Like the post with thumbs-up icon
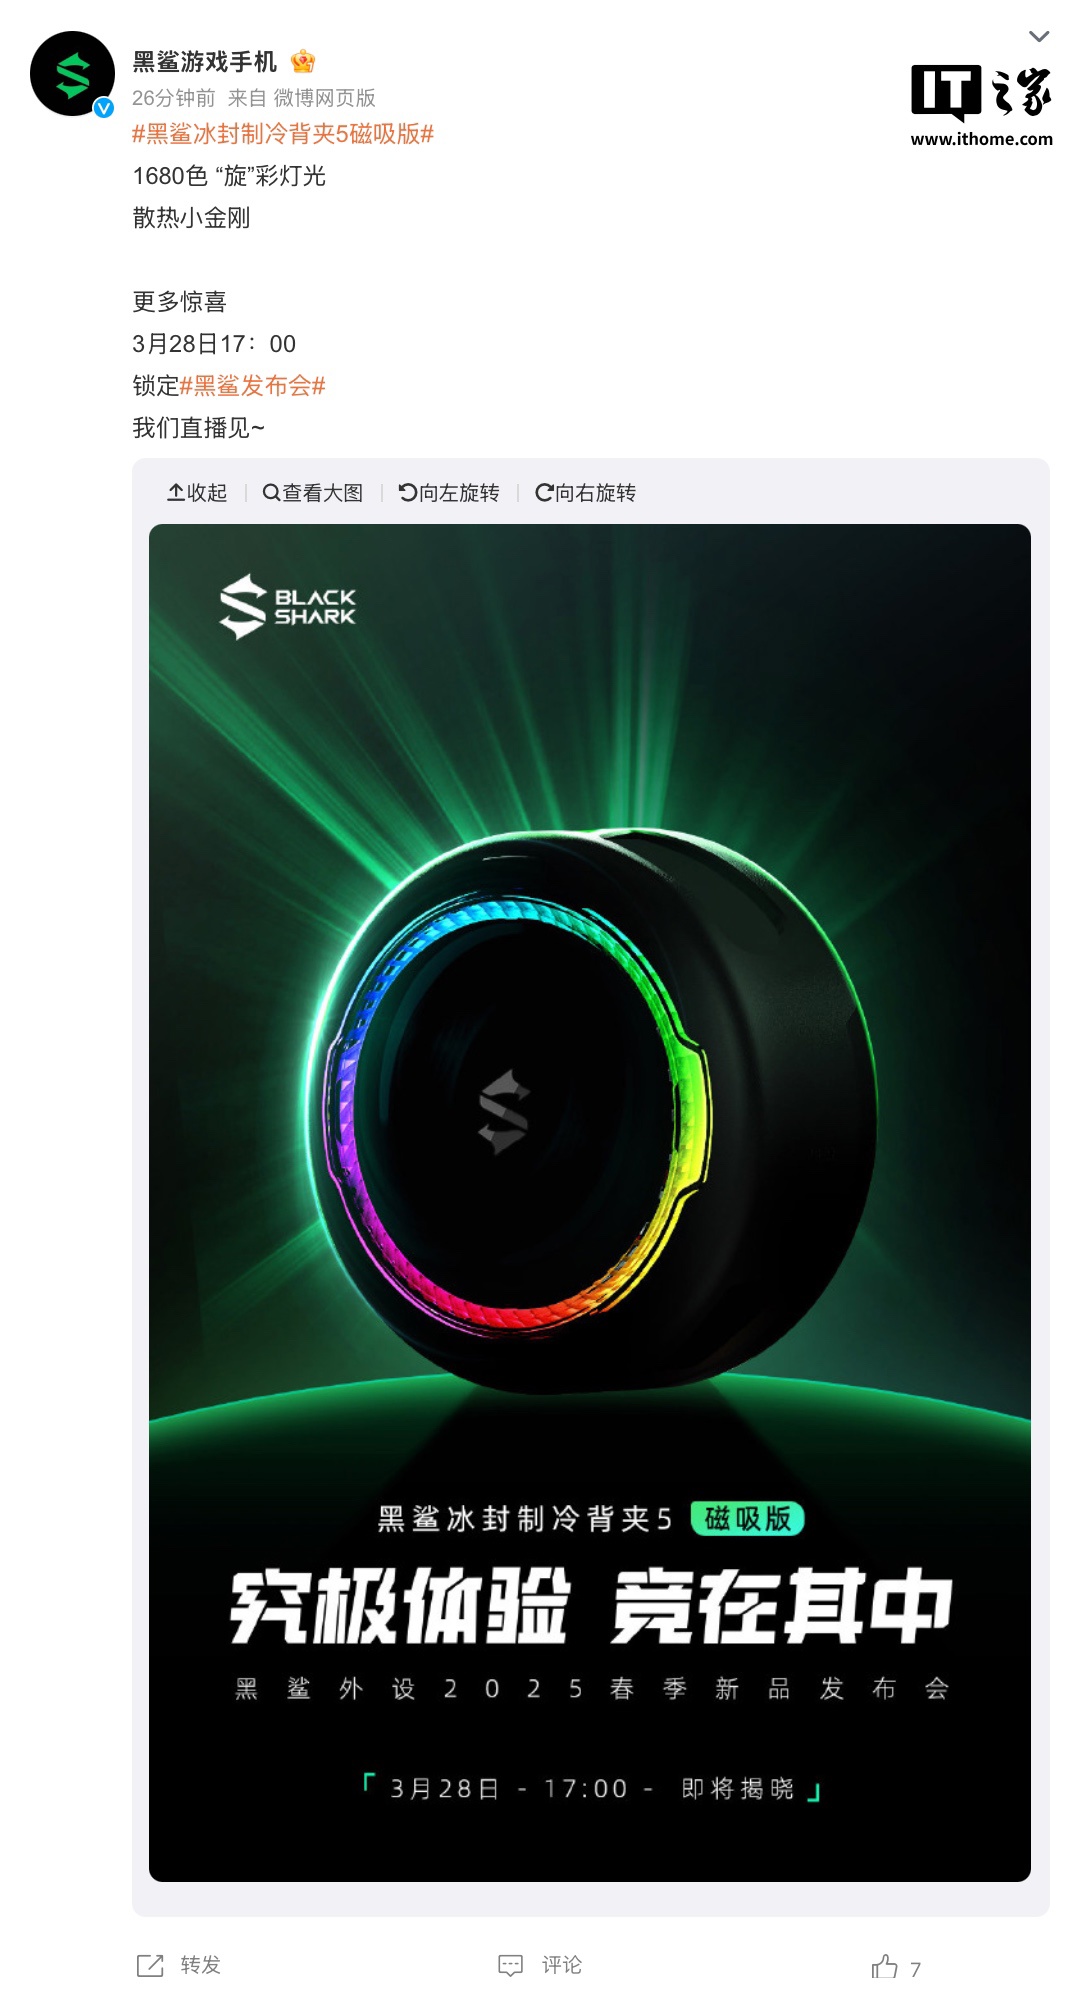The width and height of the screenshot is (1074, 1990). point(884,1966)
